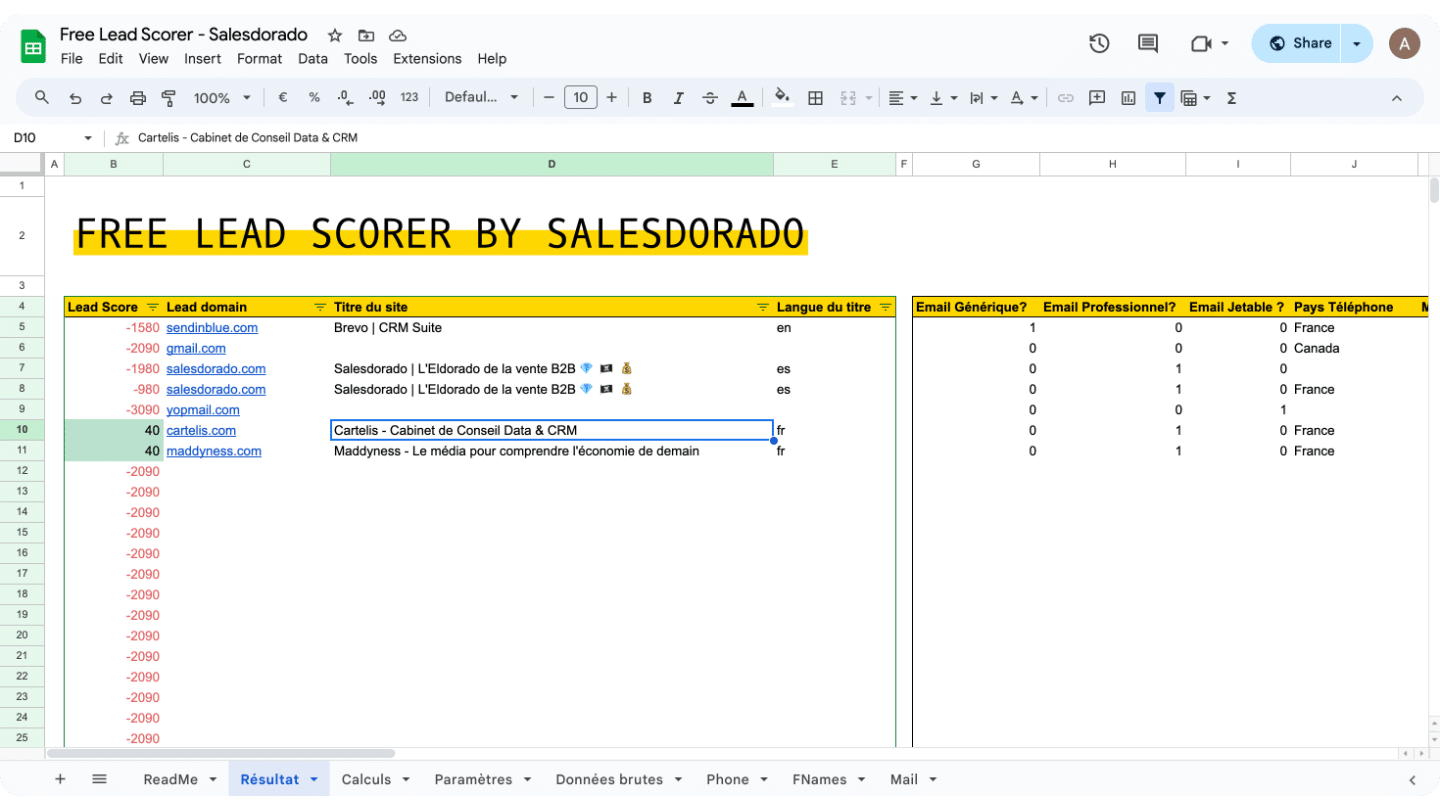View cloud save status icon
This screenshot has width=1440, height=810.
397,35
